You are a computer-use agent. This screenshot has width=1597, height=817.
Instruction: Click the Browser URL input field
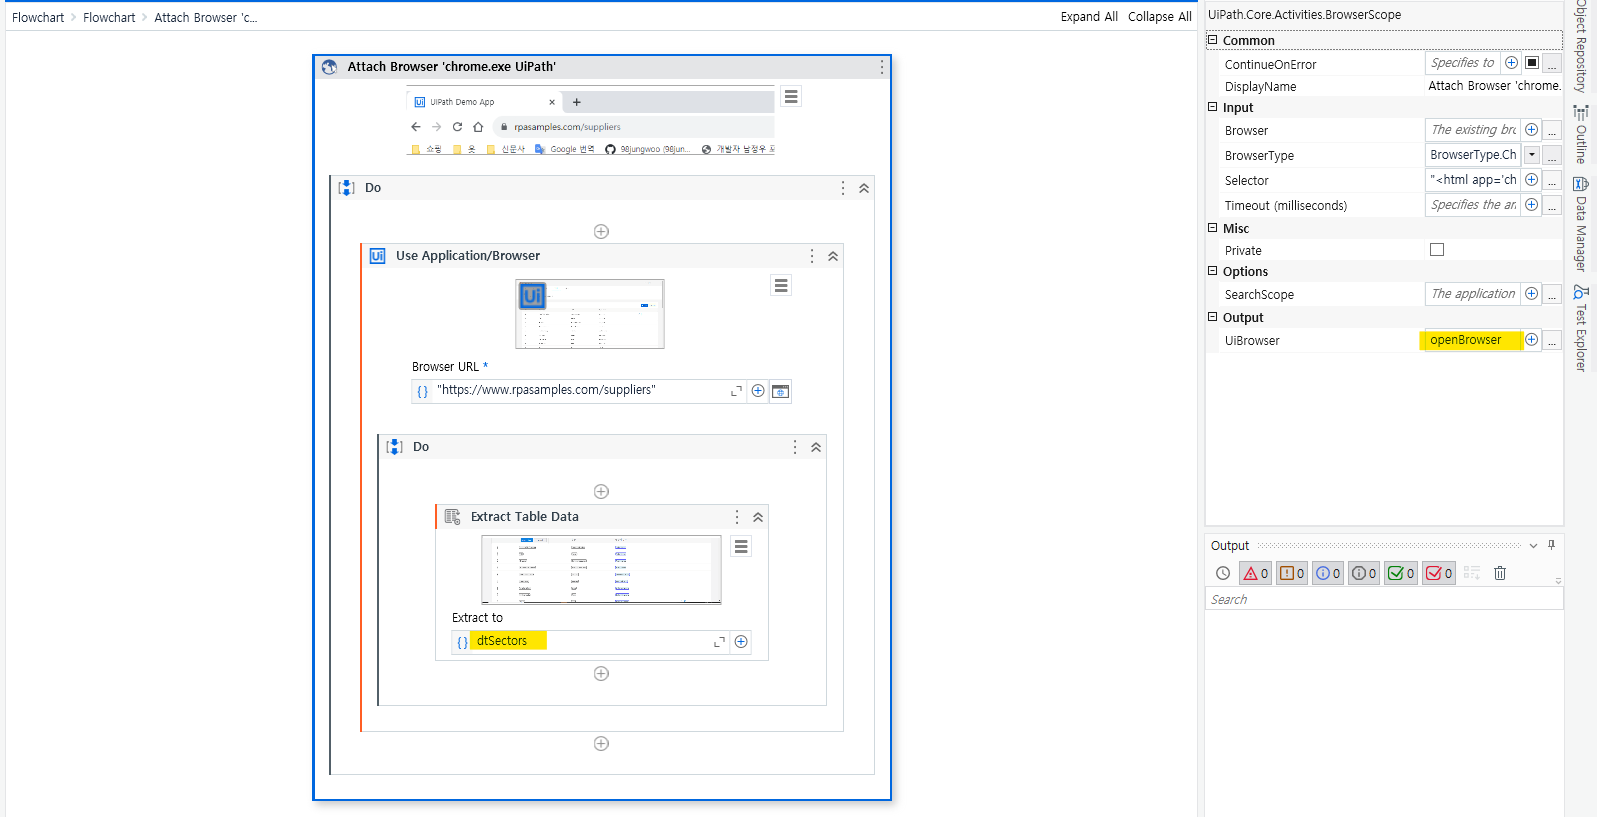click(x=580, y=391)
